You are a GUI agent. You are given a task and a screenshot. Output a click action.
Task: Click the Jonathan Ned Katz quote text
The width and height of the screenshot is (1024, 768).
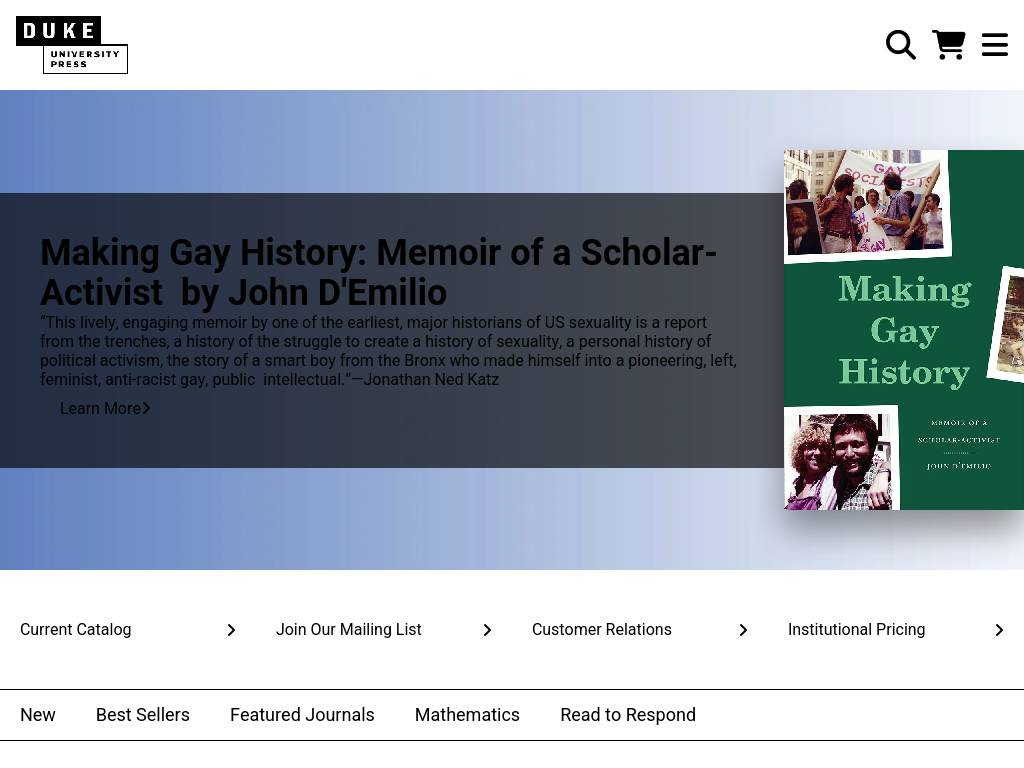click(389, 351)
